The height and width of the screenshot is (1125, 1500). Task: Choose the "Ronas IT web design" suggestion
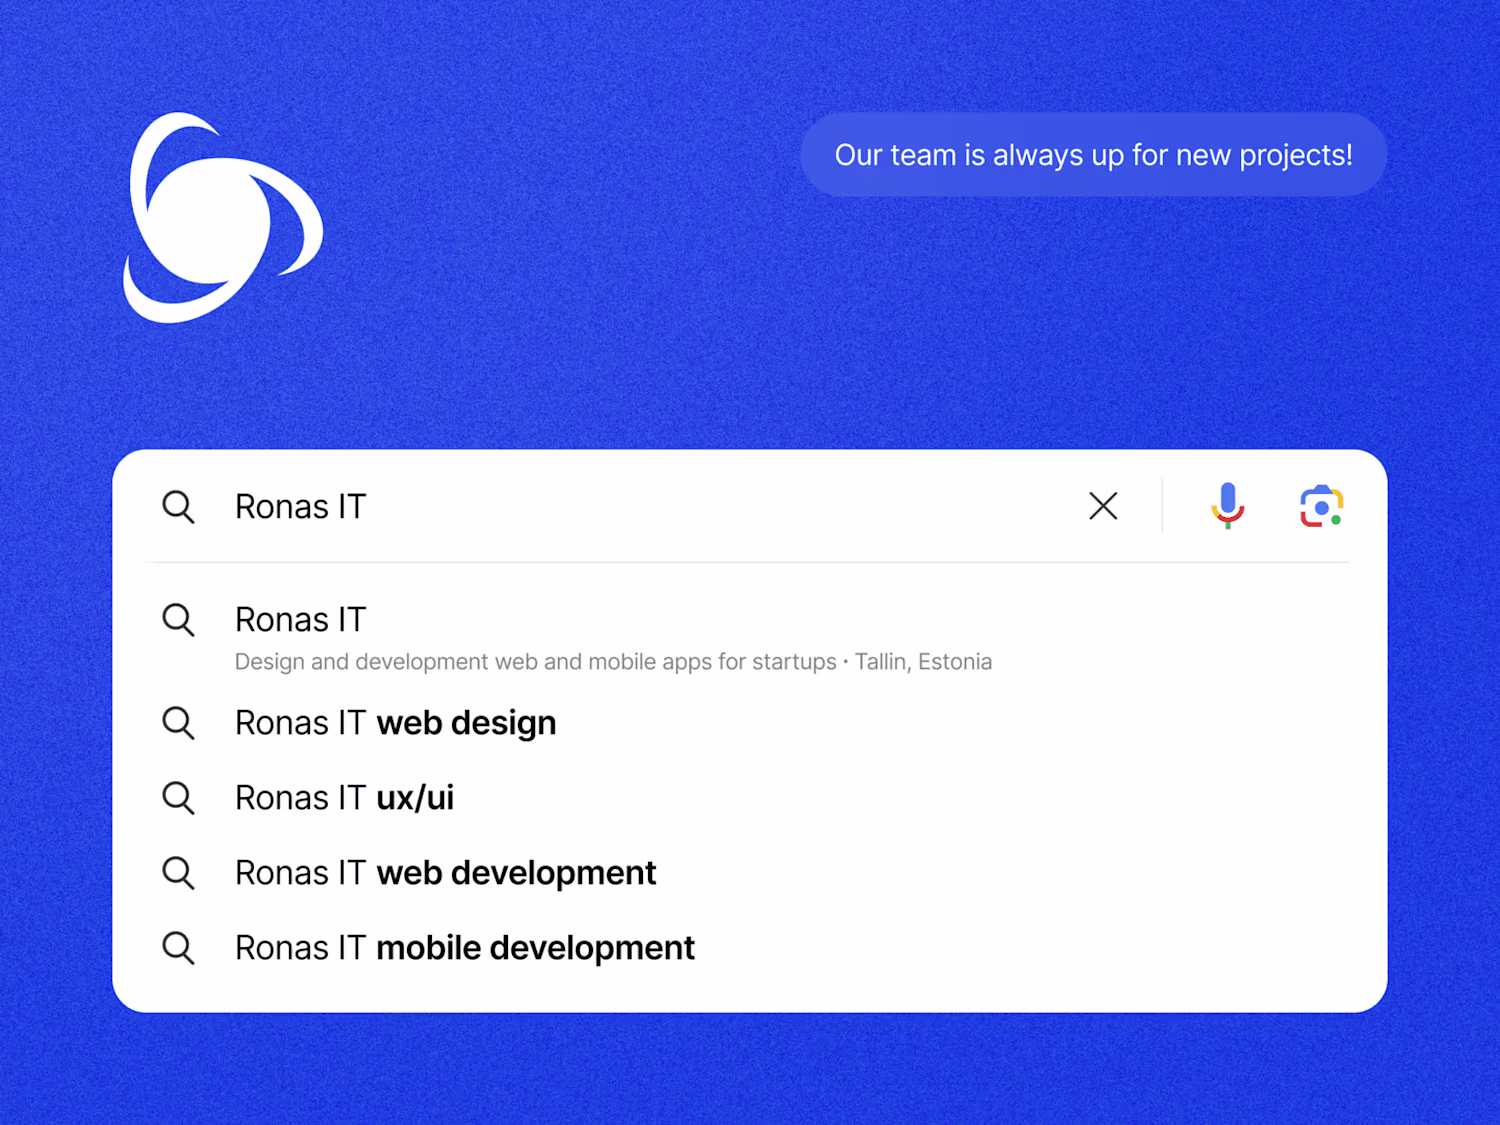395,723
